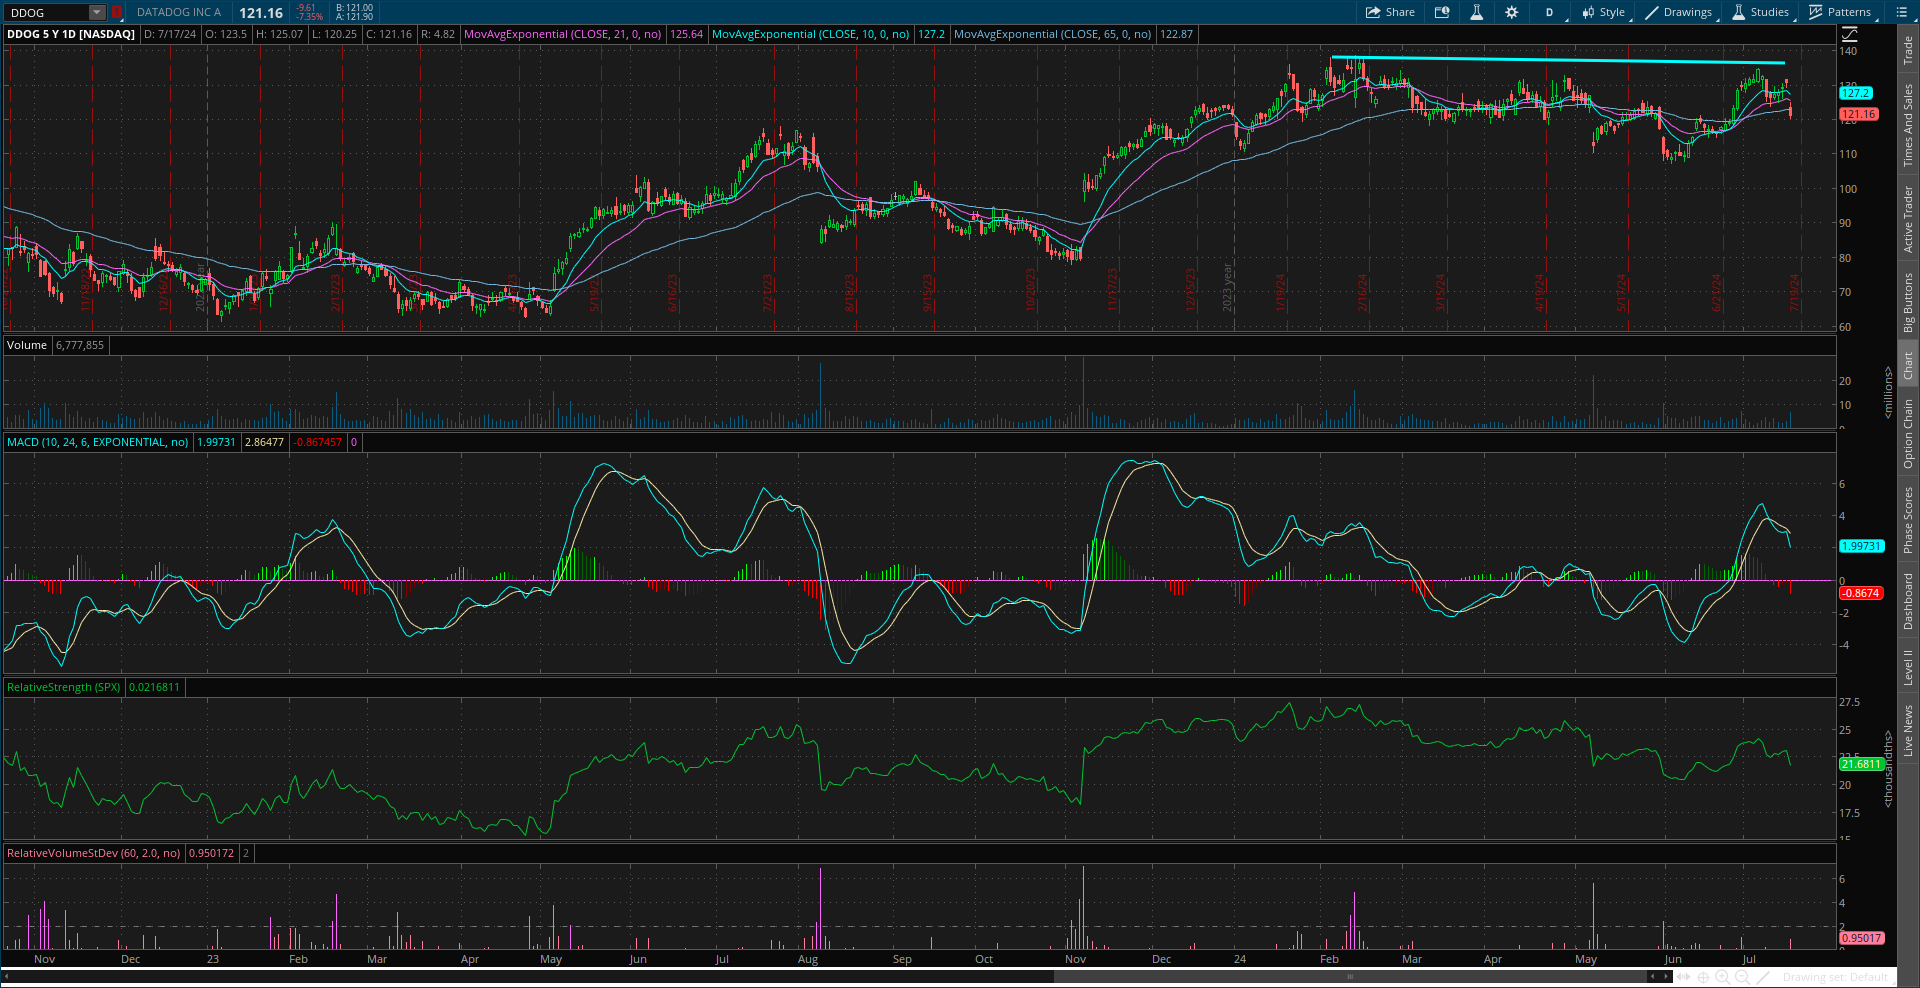Open the Studies menu
1920x988 pixels.
click(x=1761, y=12)
